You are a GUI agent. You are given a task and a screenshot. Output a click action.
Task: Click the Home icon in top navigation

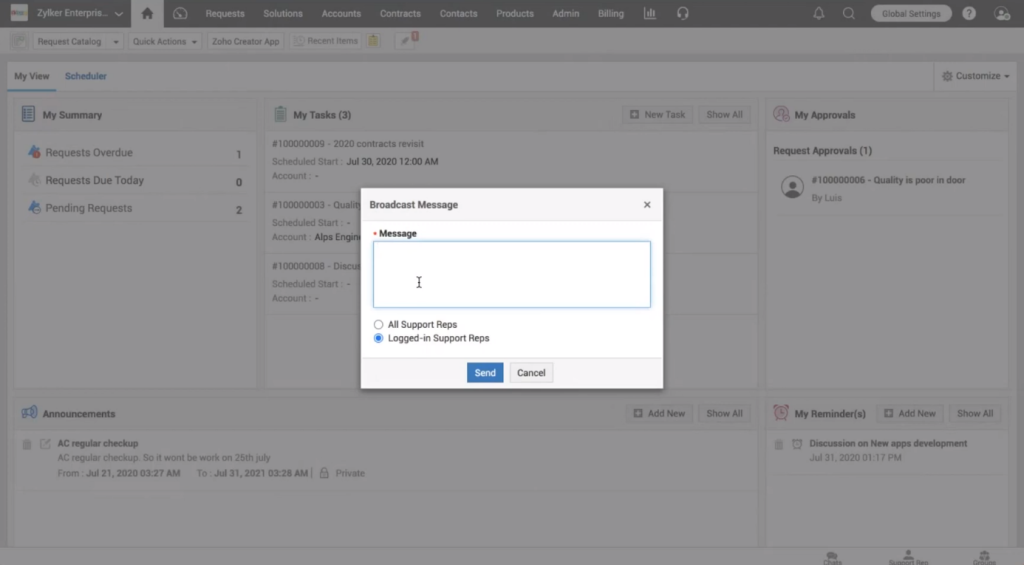[148, 14]
